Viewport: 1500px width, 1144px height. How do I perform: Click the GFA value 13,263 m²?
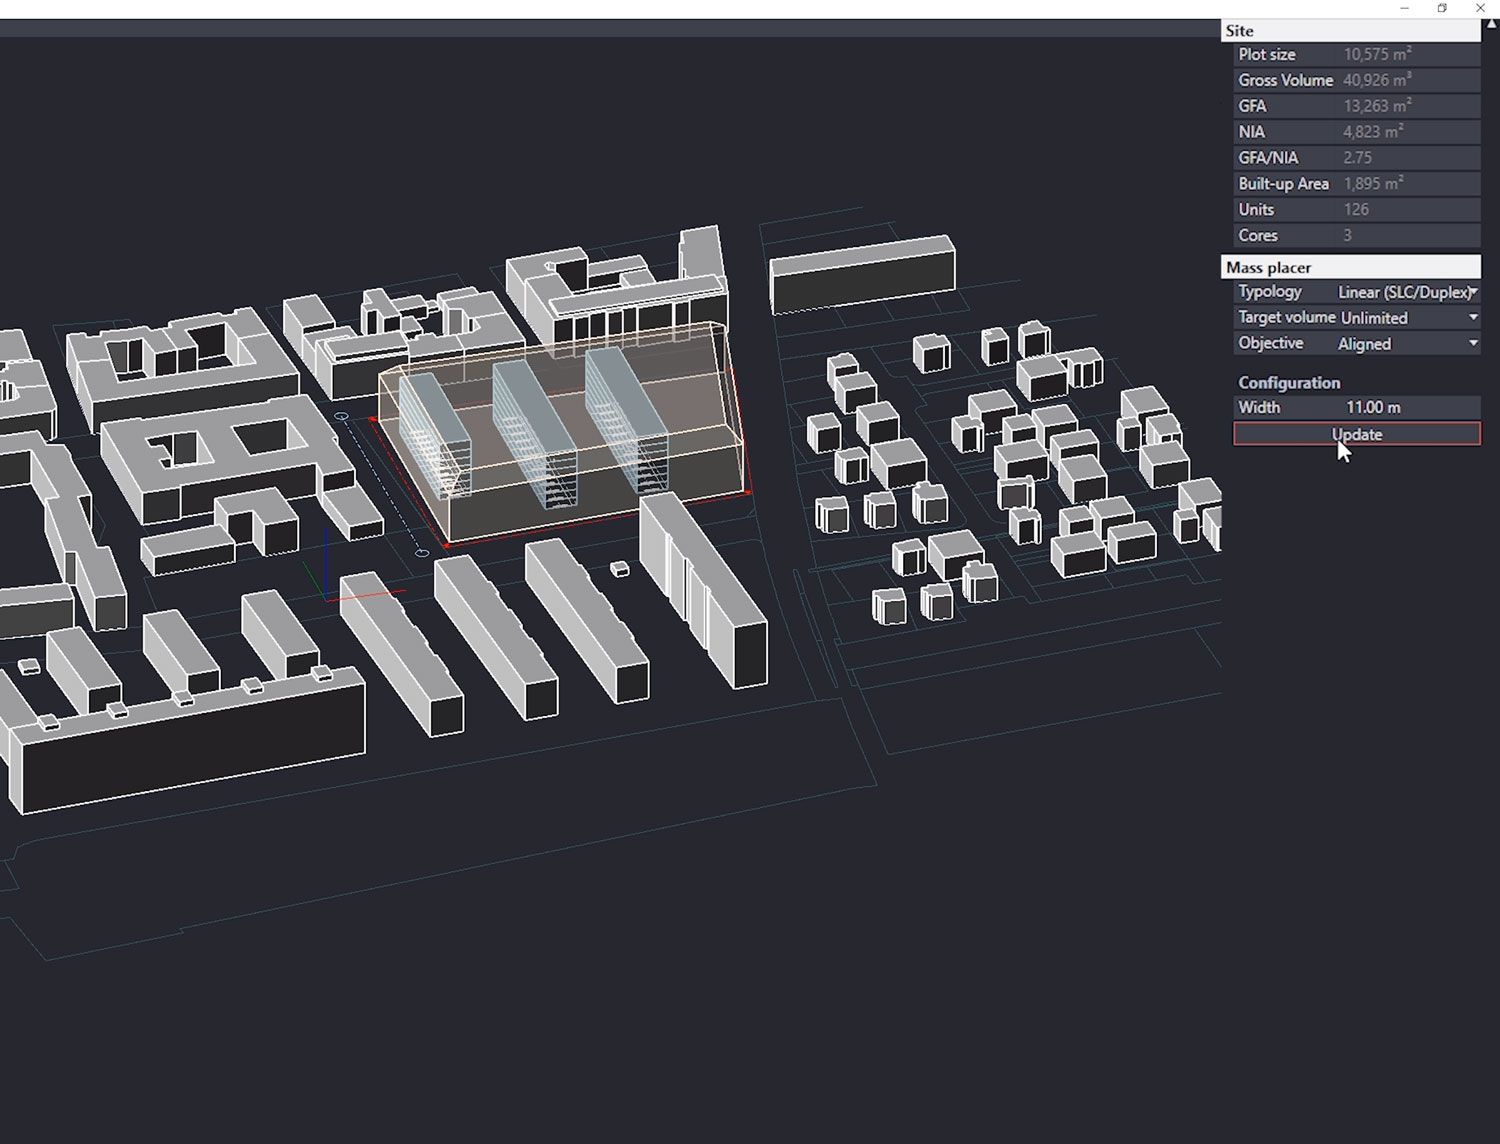(1377, 106)
